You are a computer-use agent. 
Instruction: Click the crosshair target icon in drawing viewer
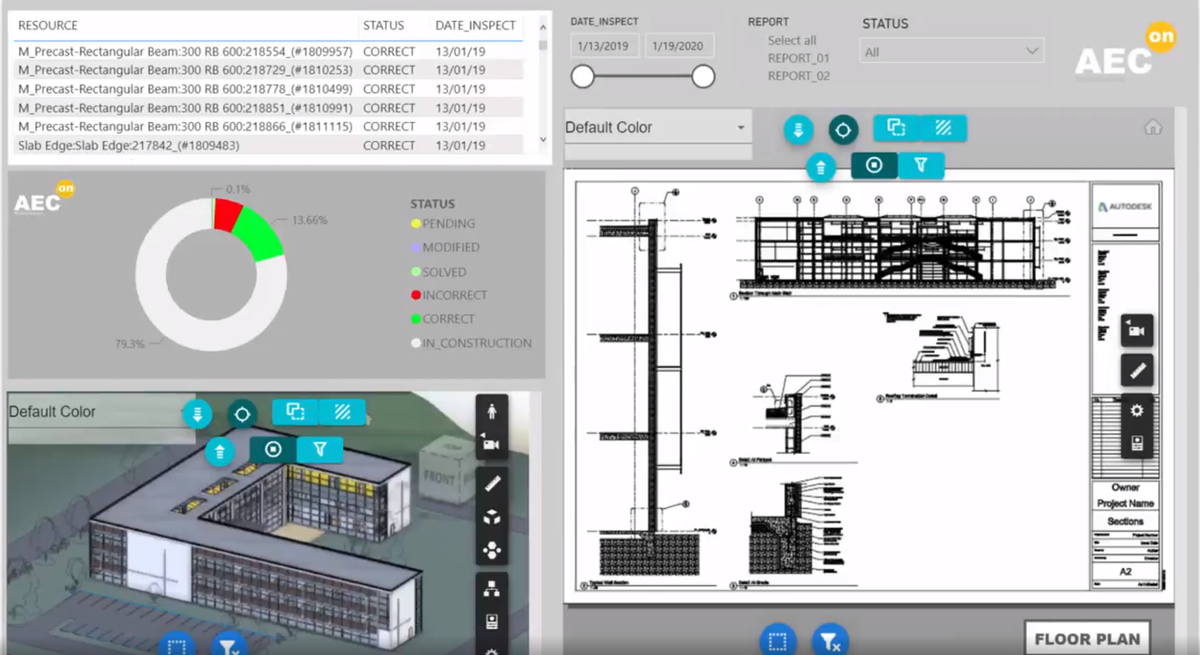click(x=843, y=129)
